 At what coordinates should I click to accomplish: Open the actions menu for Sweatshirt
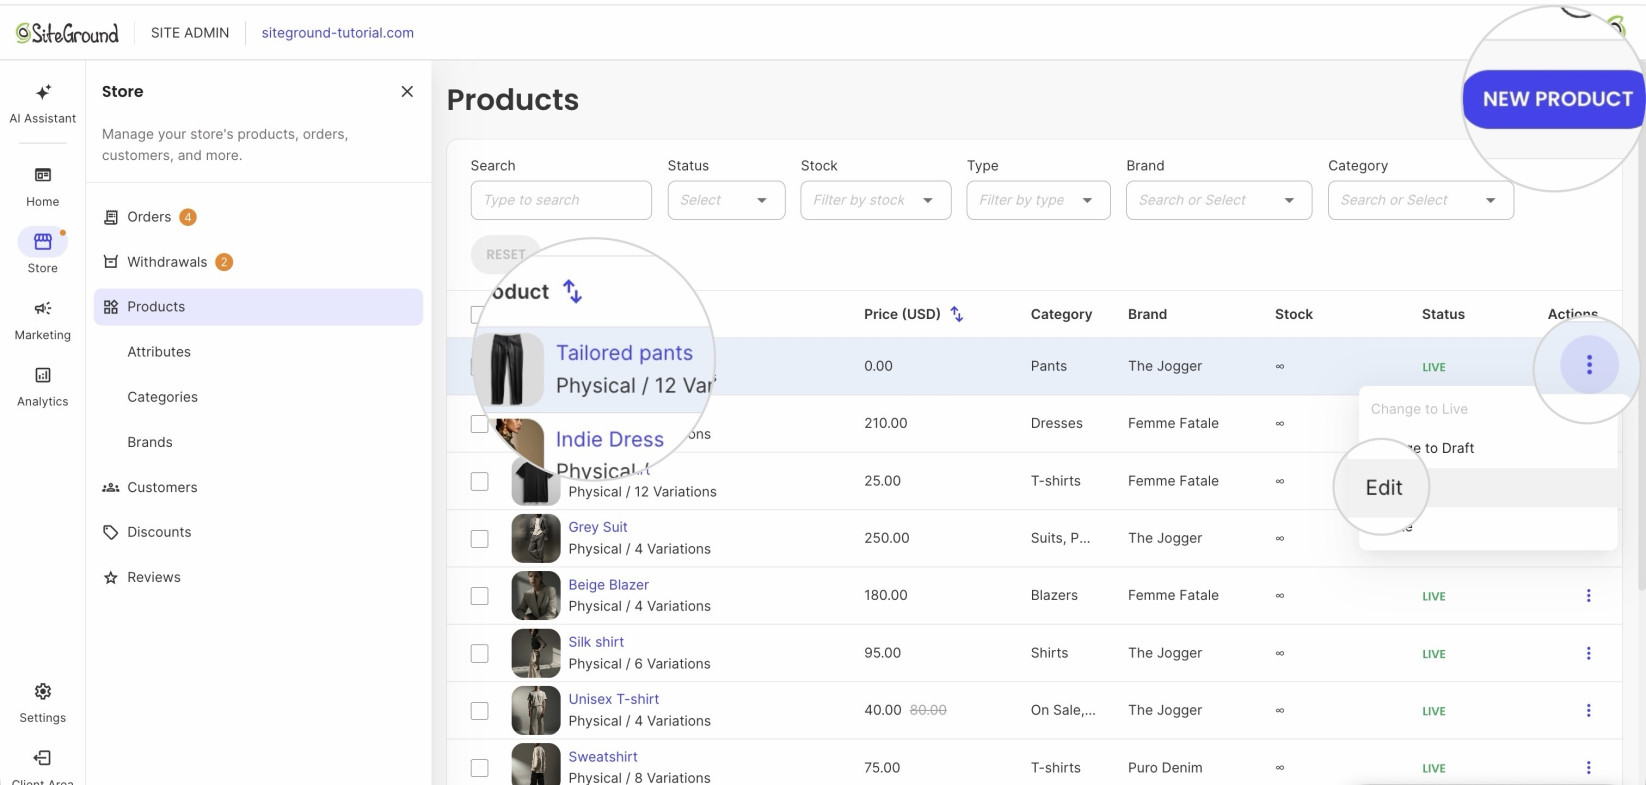pyautogui.click(x=1588, y=768)
